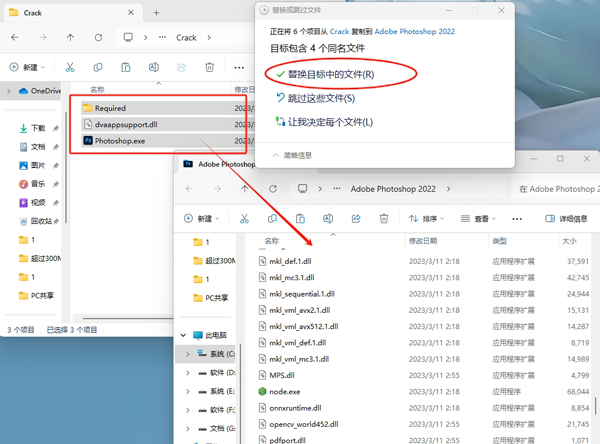This screenshot has width=600, height=444.
Task: Click PC monitor icon in Crack address bar
Action: pos(128,38)
